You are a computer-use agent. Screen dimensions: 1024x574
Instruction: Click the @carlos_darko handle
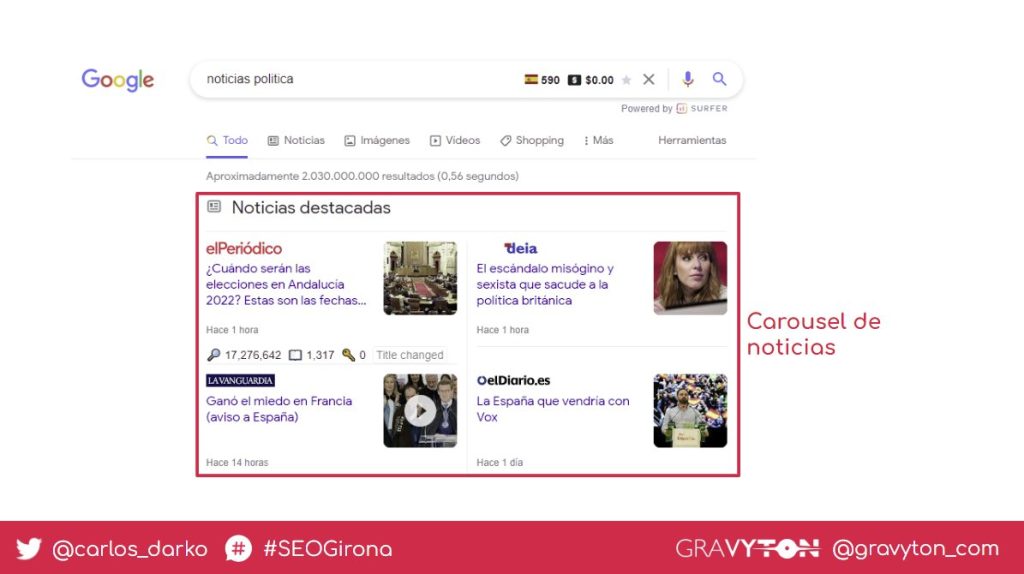pyautogui.click(x=129, y=549)
